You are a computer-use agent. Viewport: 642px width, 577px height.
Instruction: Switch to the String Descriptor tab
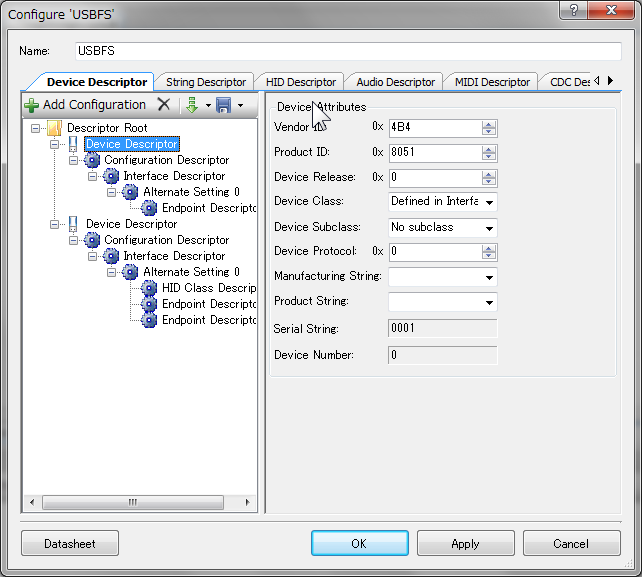[x=206, y=82]
